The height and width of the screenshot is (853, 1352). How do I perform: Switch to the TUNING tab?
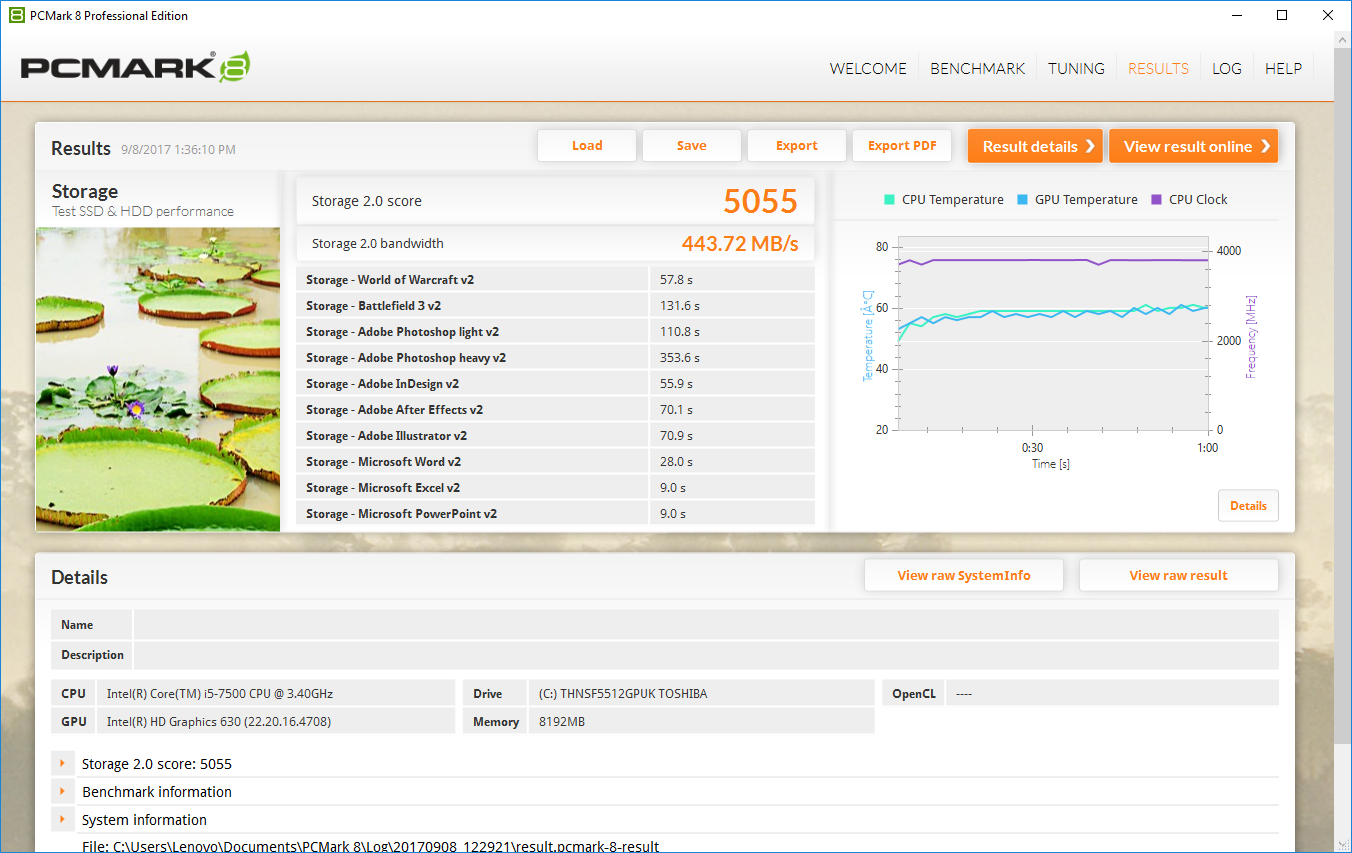(1076, 68)
